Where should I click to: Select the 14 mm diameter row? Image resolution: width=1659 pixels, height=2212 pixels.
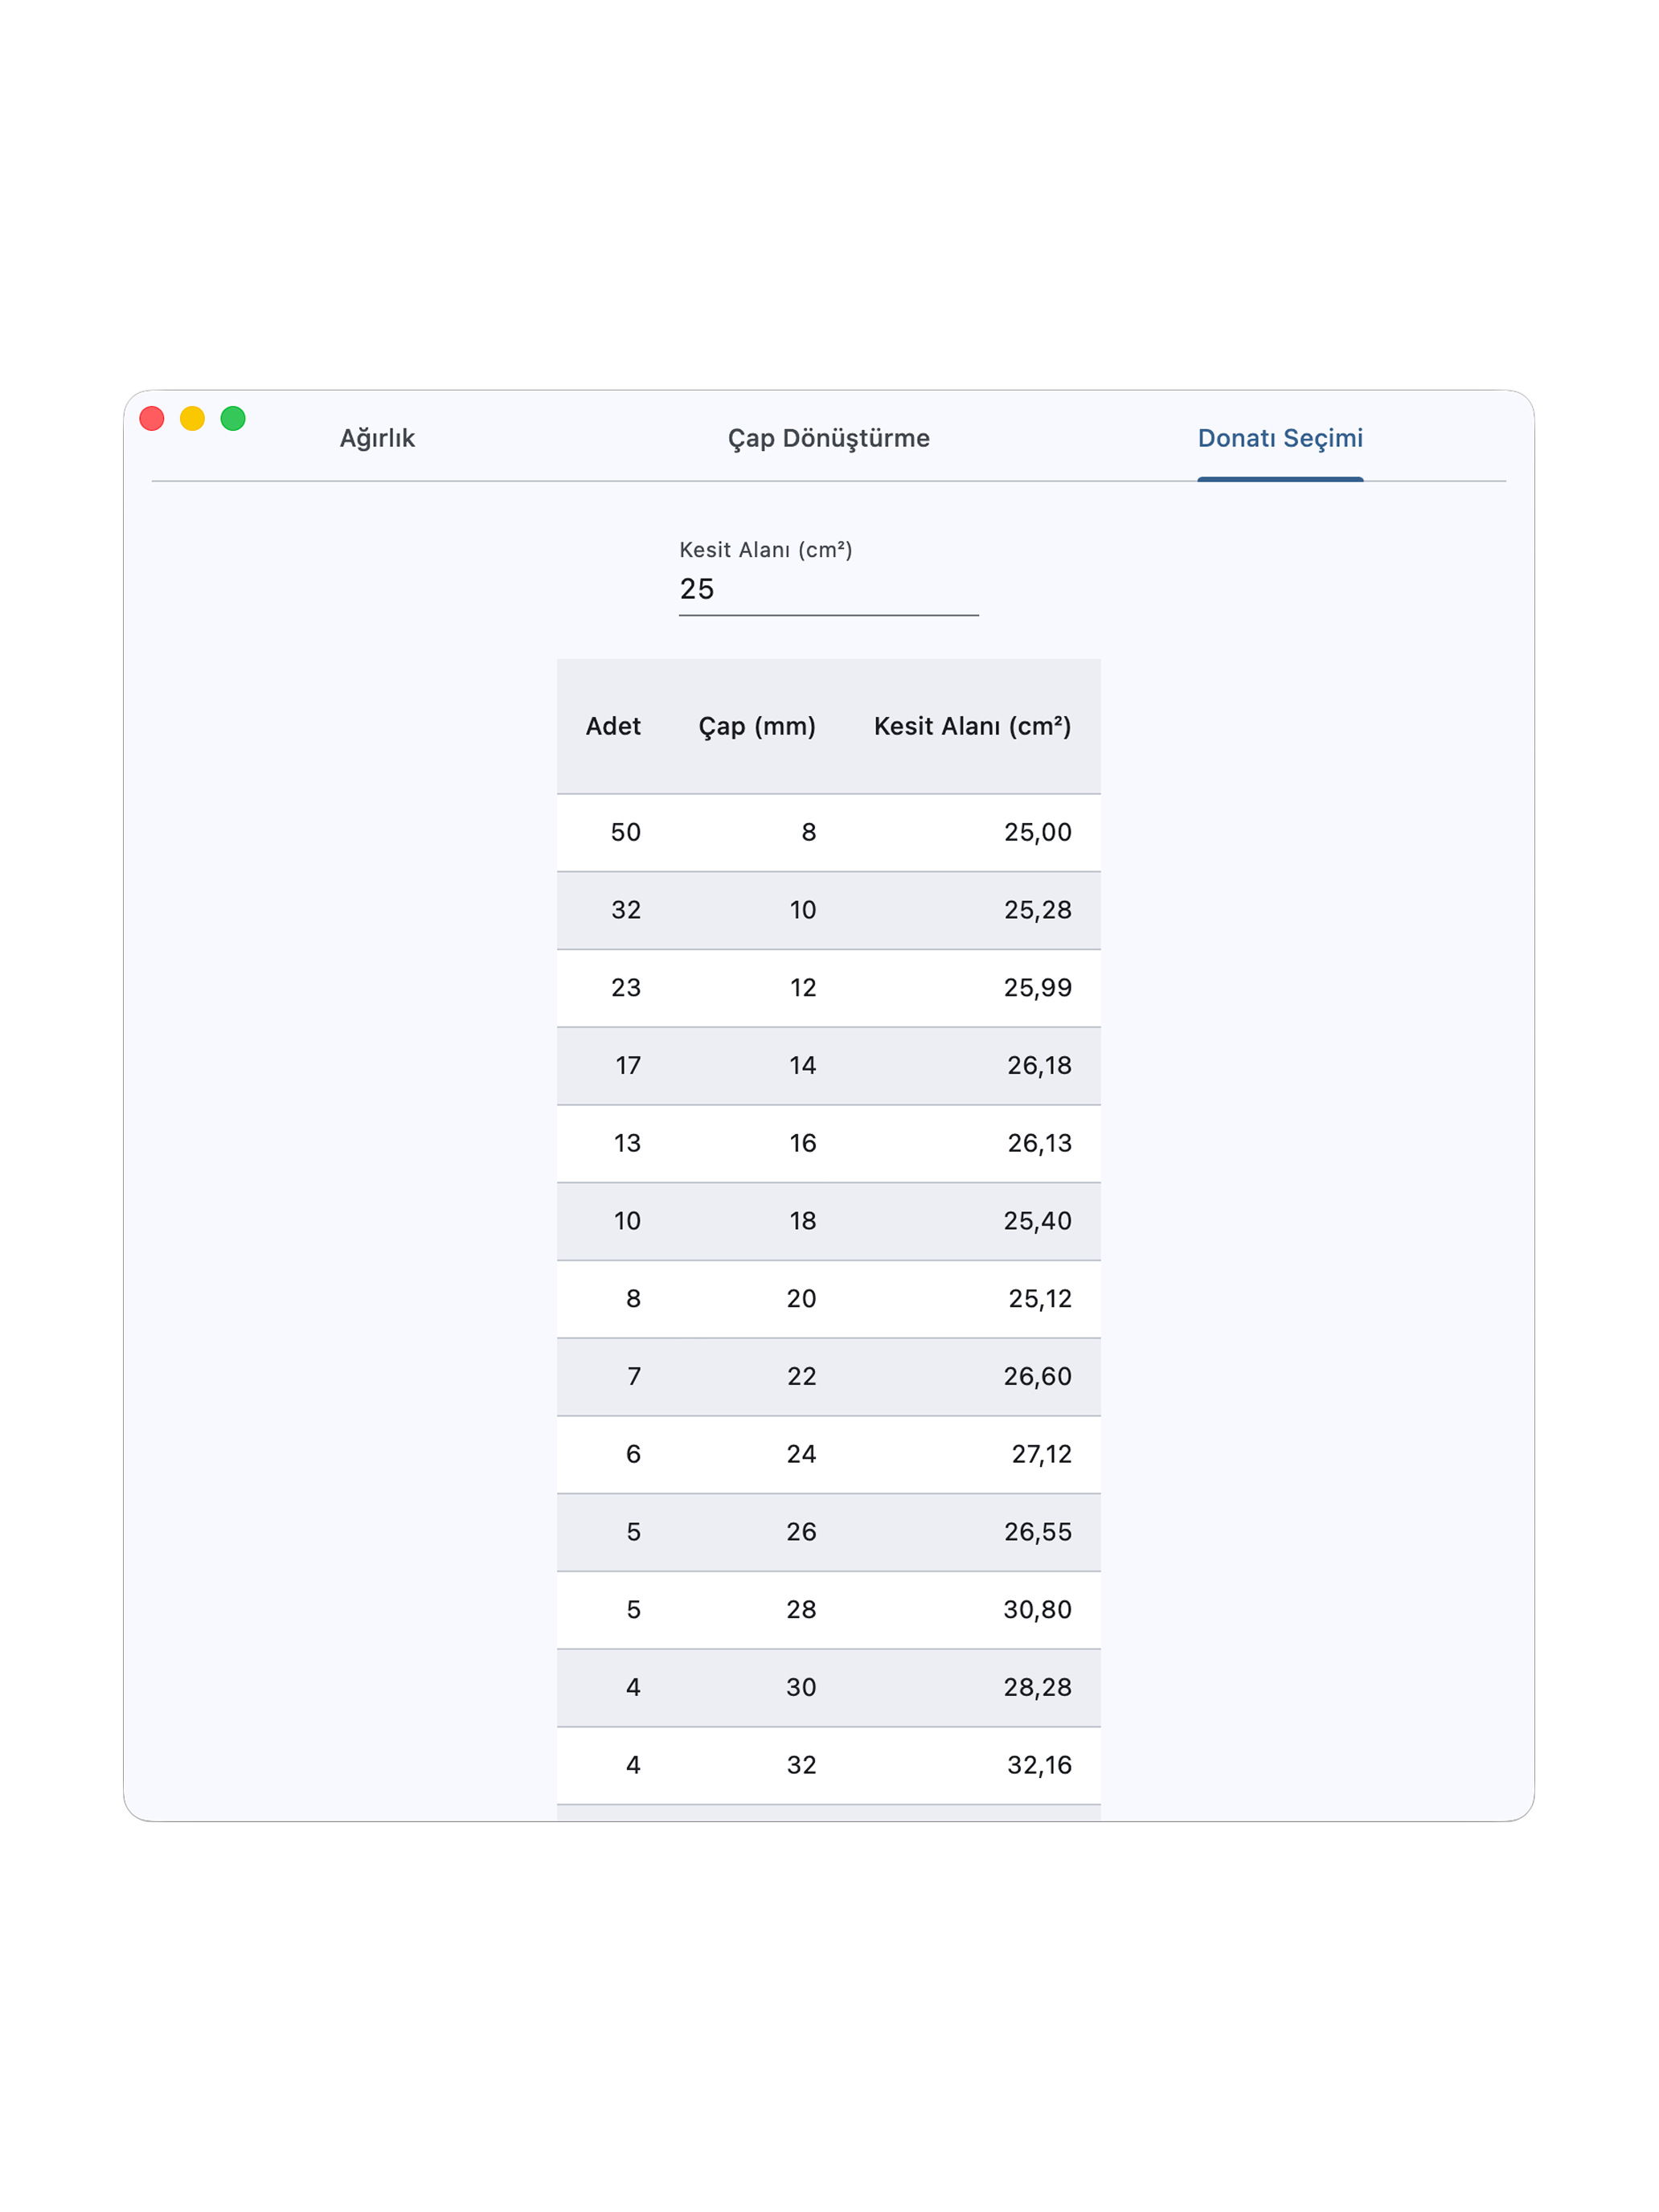pyautogui.click(x=829, y=1066)
